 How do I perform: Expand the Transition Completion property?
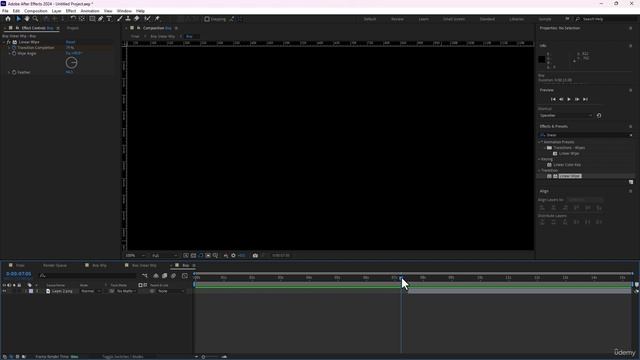tap(9, 48)
